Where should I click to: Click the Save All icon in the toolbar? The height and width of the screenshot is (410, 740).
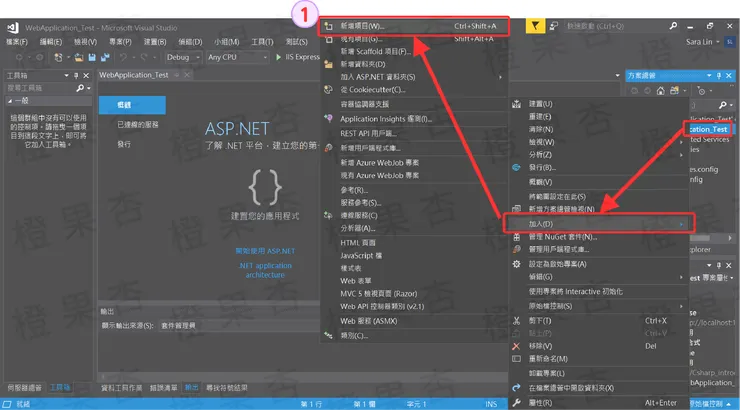tap(105, 57)
